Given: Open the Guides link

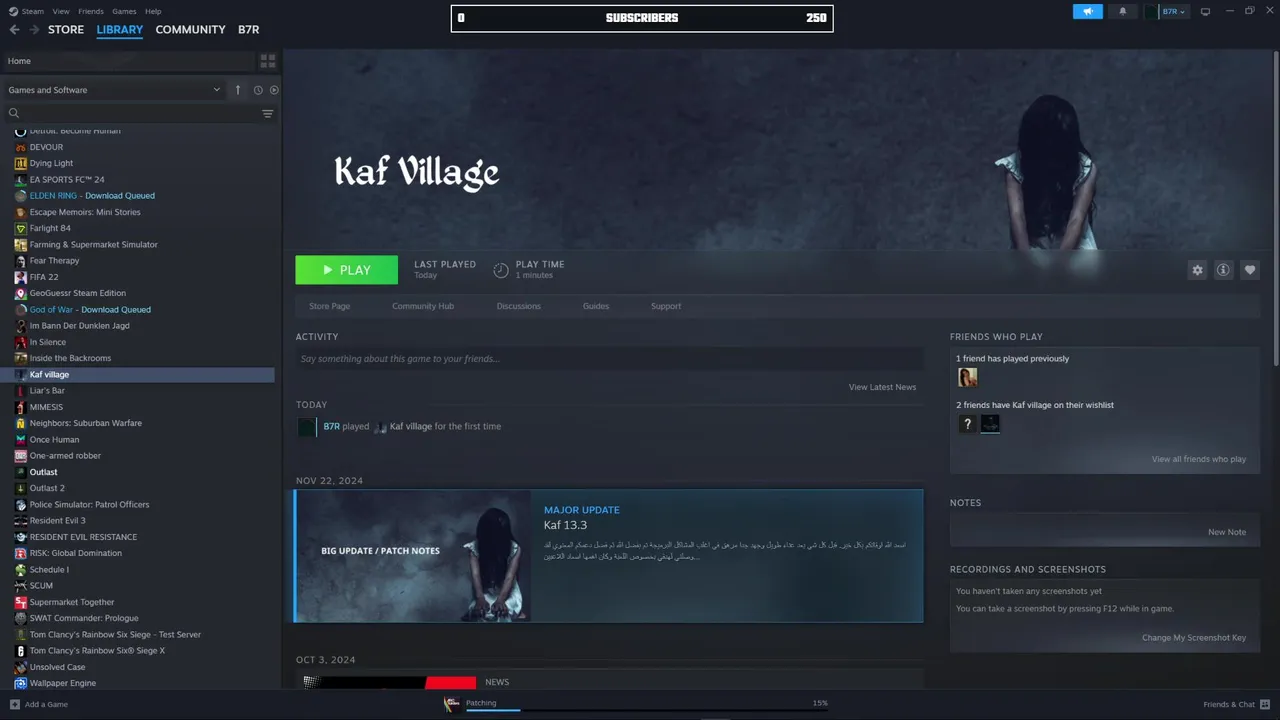Looking at the screenshot, I should 596,306.
